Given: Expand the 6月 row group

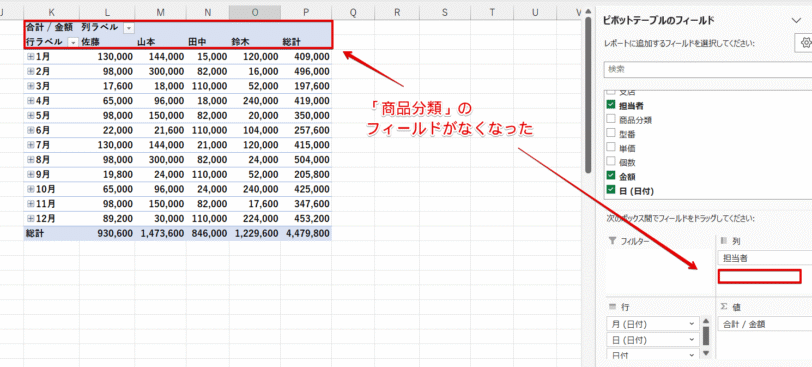Looking at the screenshot, I should (x=31, y=130).
